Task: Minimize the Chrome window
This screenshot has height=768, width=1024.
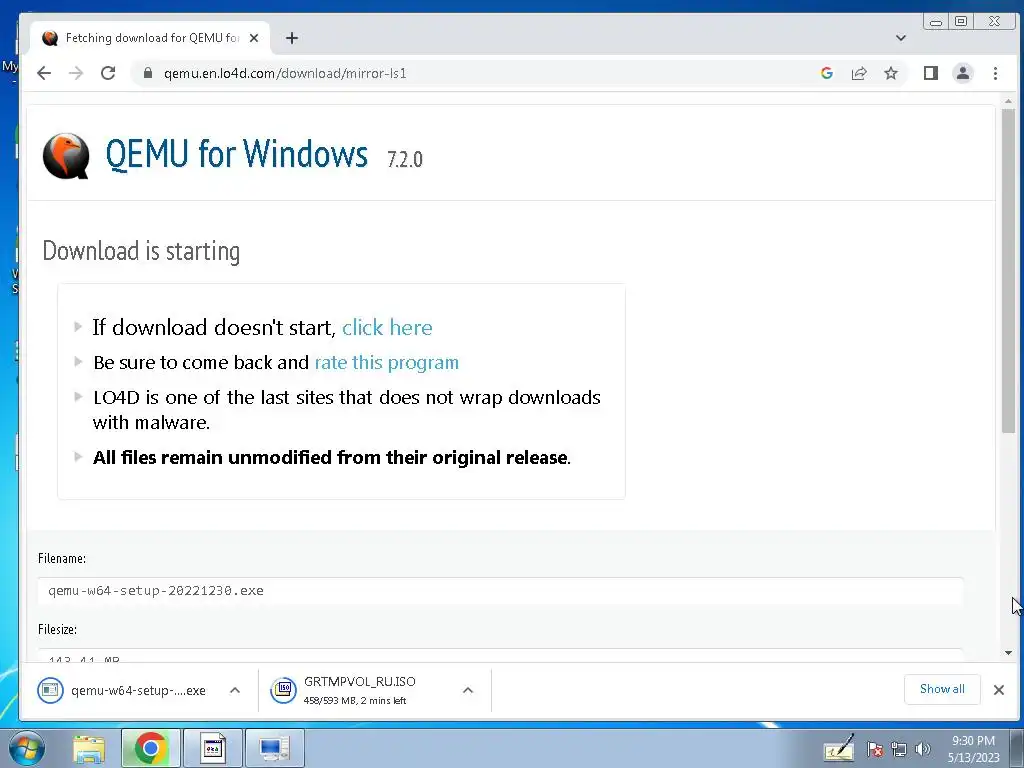Action: [x=936, y=22]
